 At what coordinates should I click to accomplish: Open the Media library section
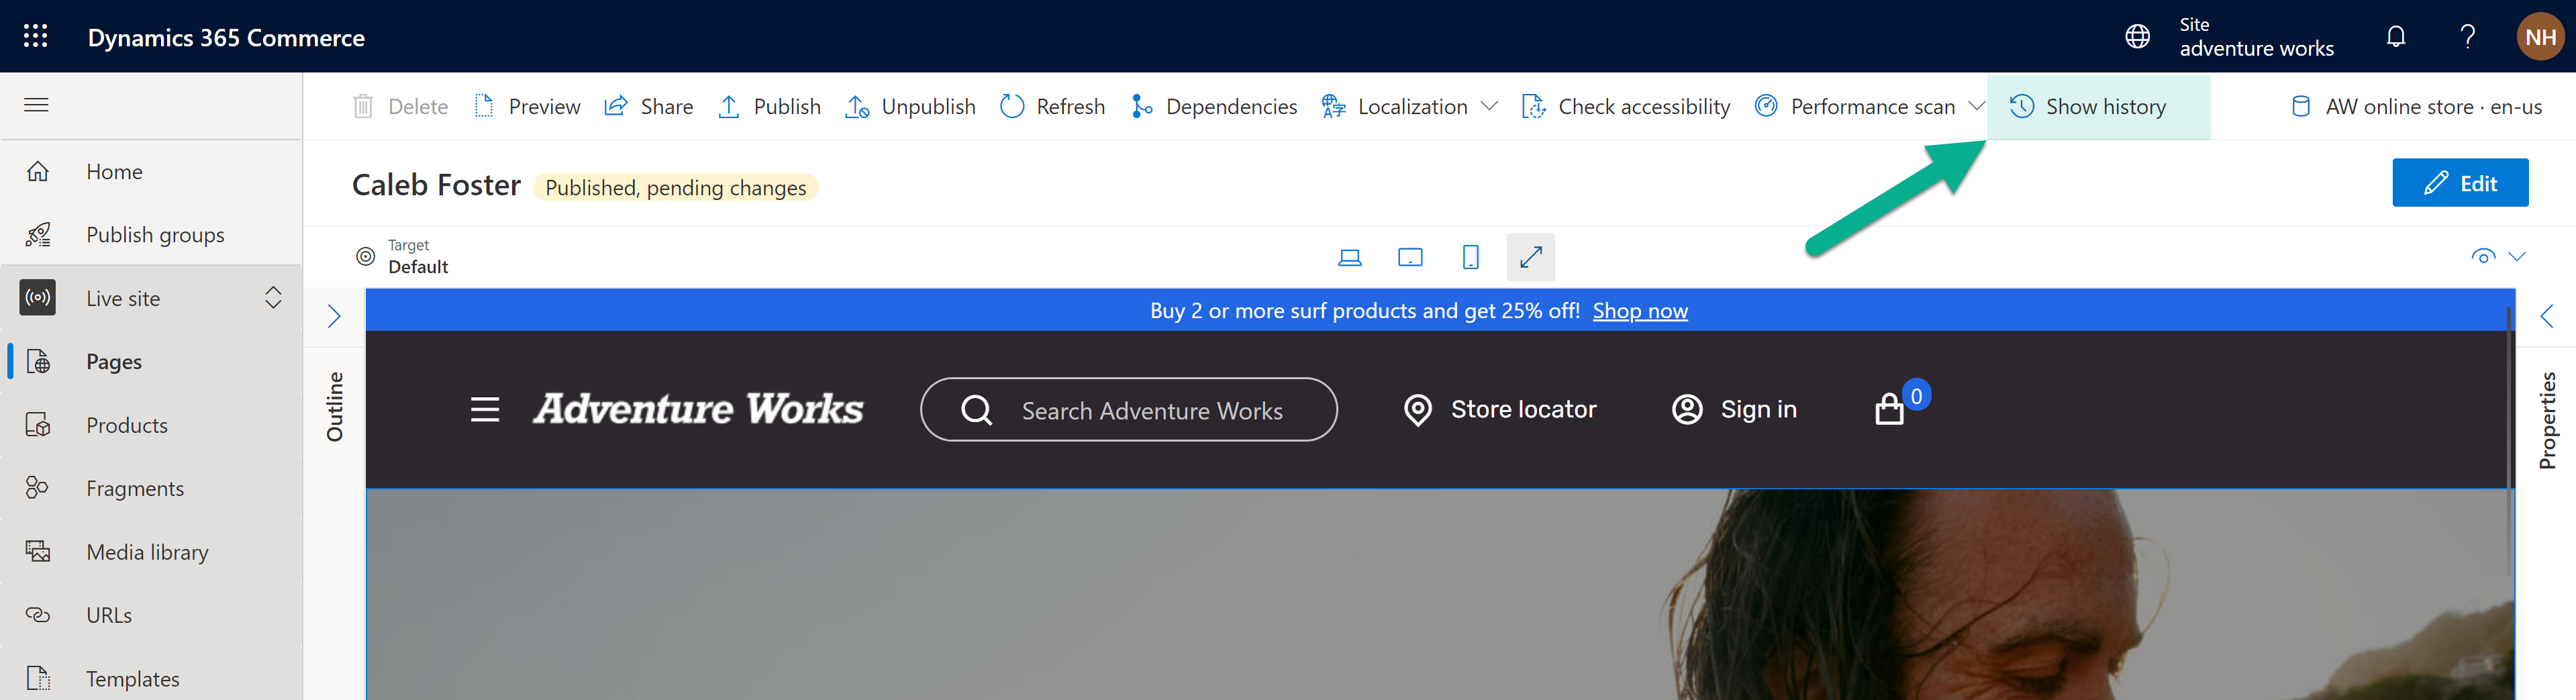click(x=147, y=551)
